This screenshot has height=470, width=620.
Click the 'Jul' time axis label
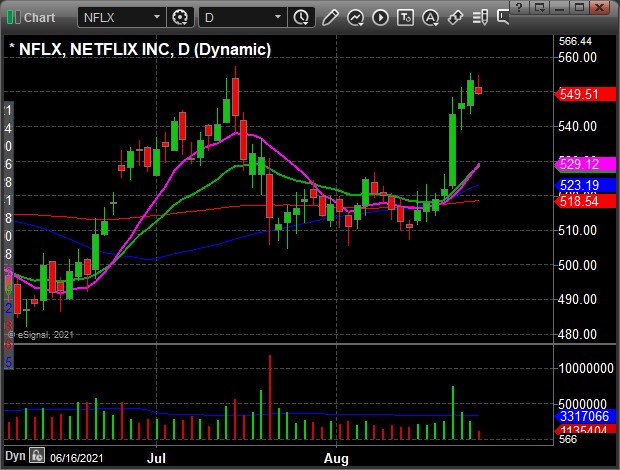156,458
